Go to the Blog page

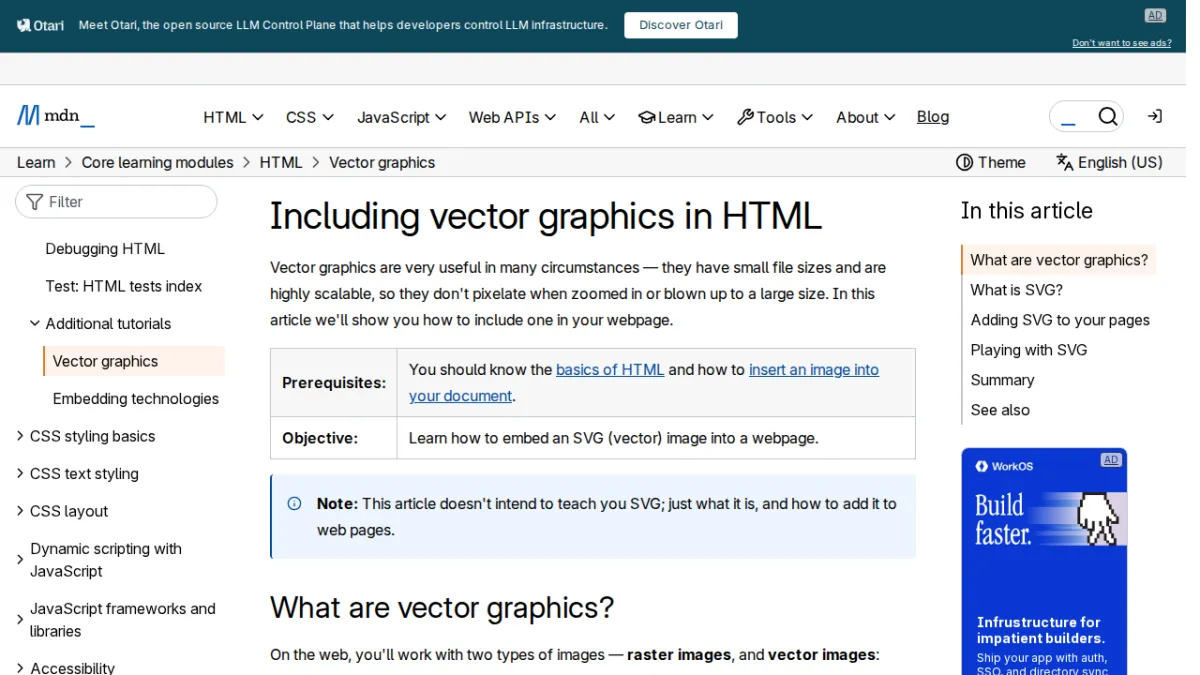933,117
